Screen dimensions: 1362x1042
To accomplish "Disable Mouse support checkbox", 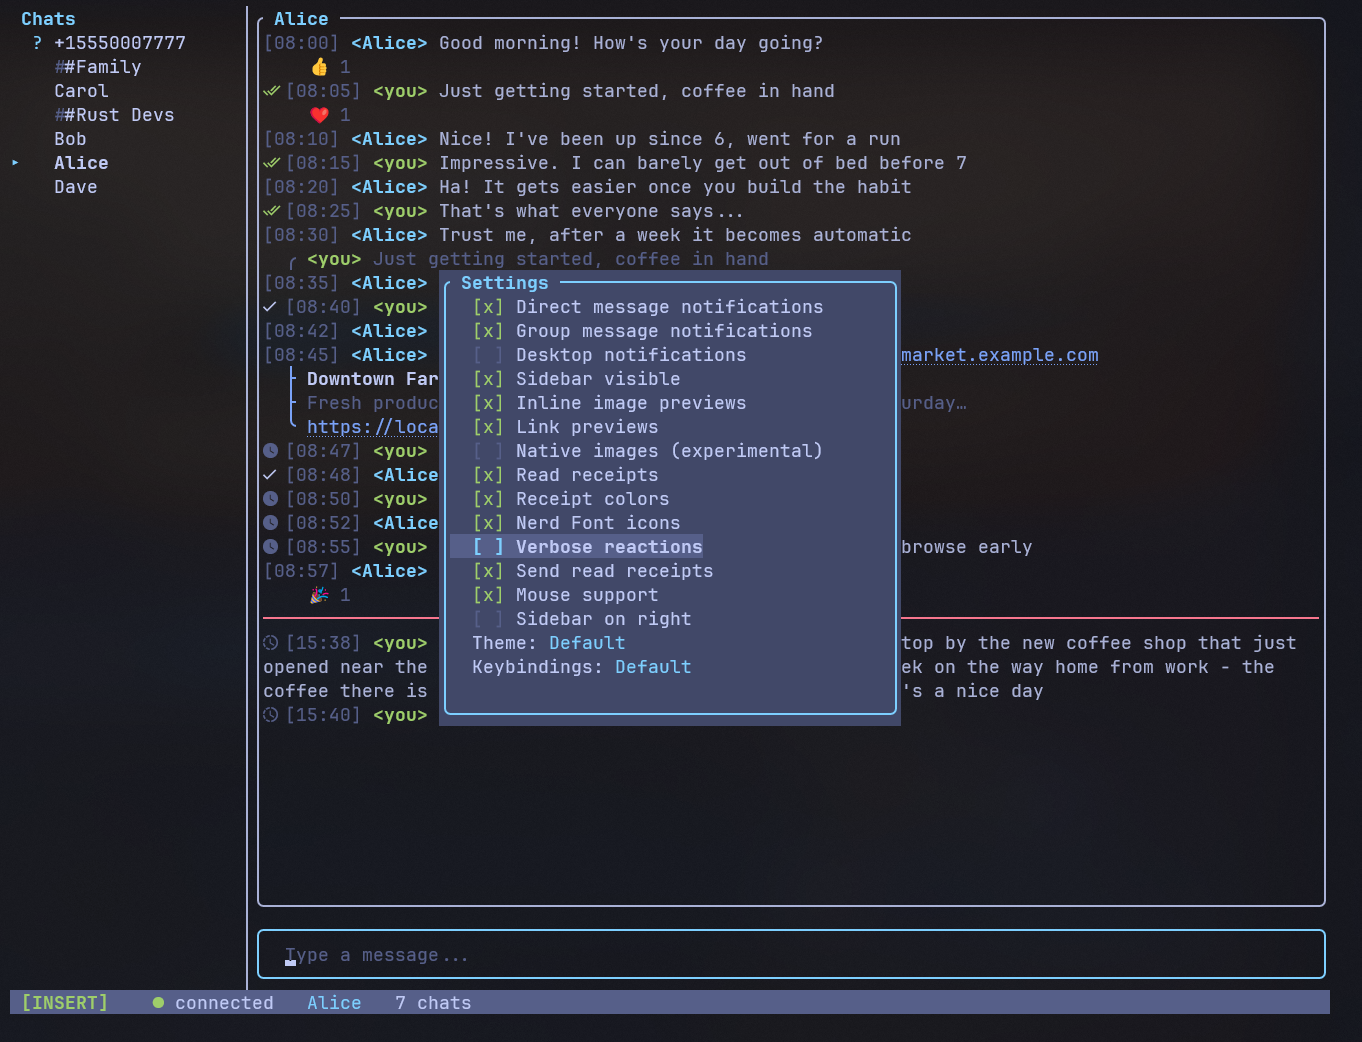I will (488, 595).
